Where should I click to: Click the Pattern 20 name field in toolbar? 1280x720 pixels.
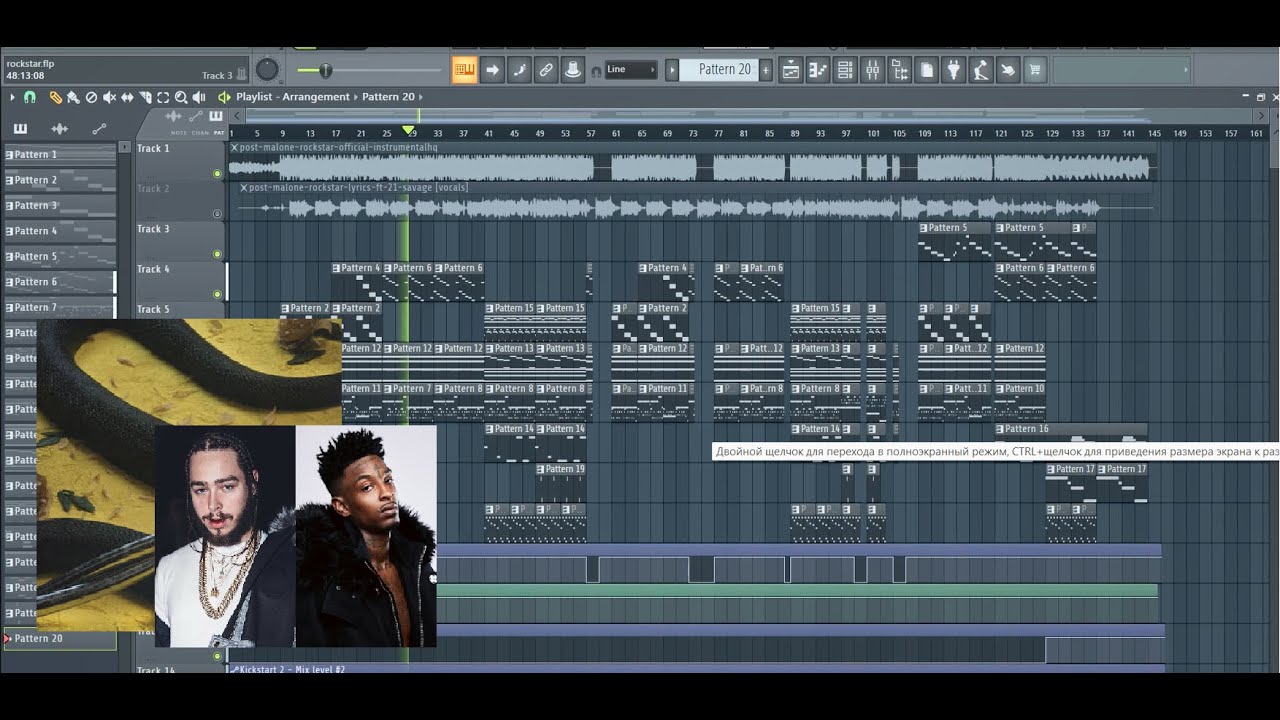tap(719, 70)
